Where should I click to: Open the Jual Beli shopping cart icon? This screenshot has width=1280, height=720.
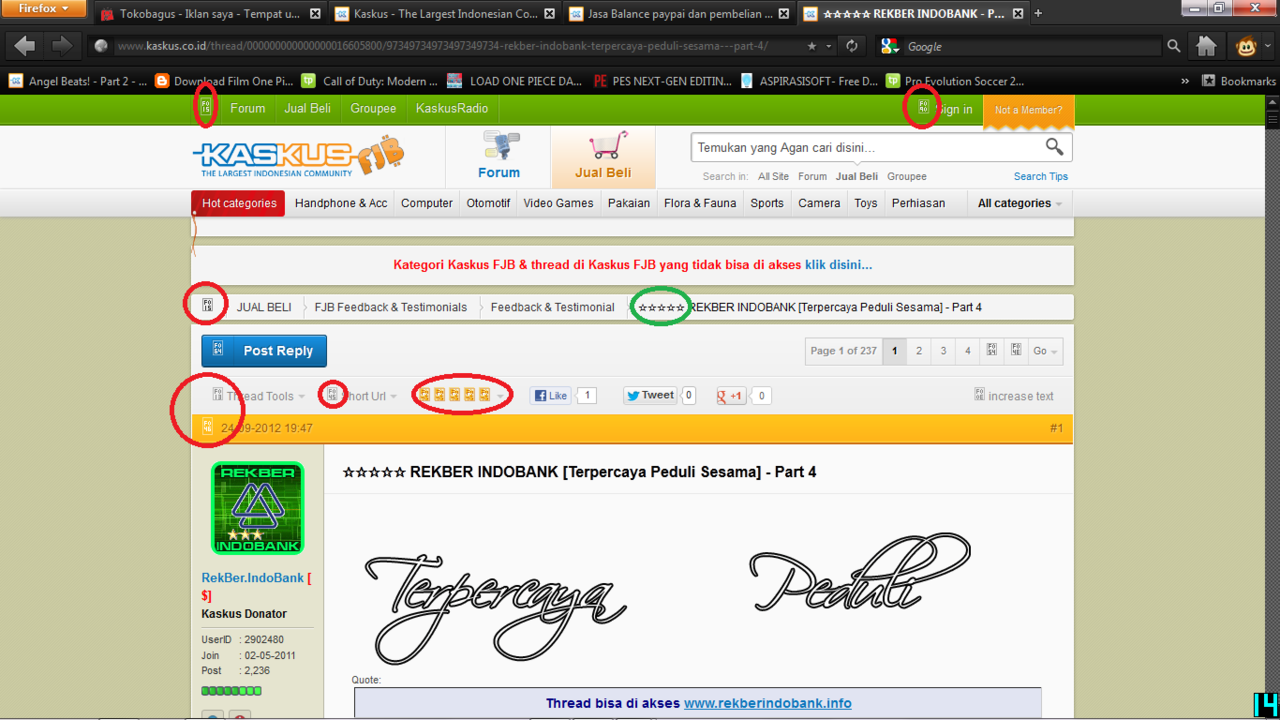603,155
